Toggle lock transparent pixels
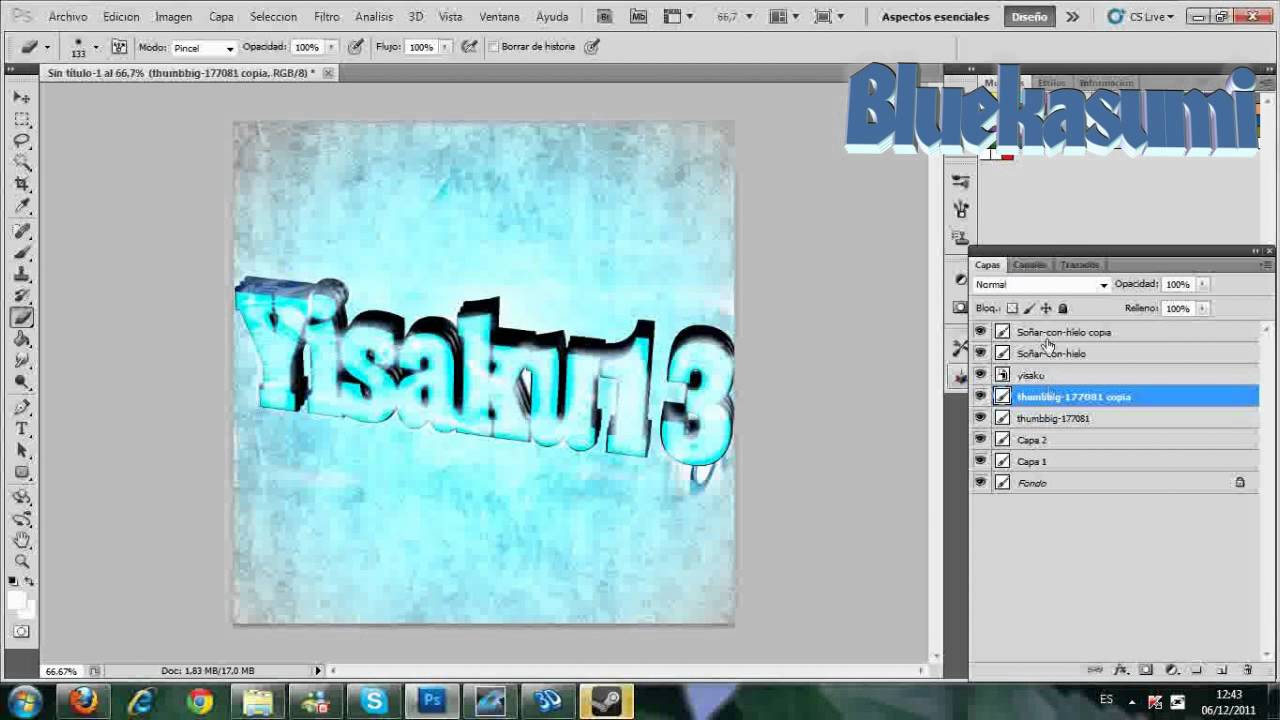1280x720 pixels. 1012,309
